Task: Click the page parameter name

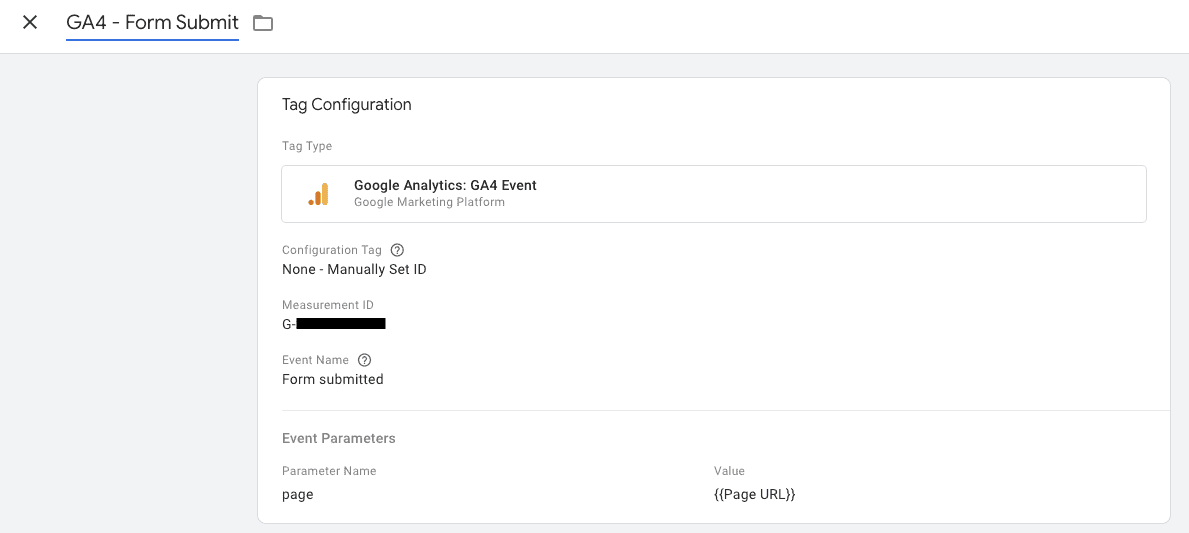Action: point(298,495)
